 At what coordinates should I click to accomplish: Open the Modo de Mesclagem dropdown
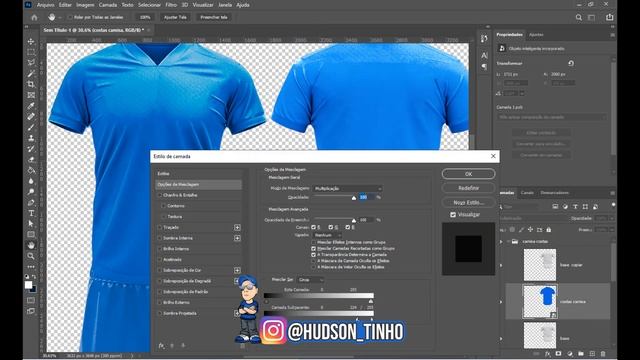(x=348, y=189)
